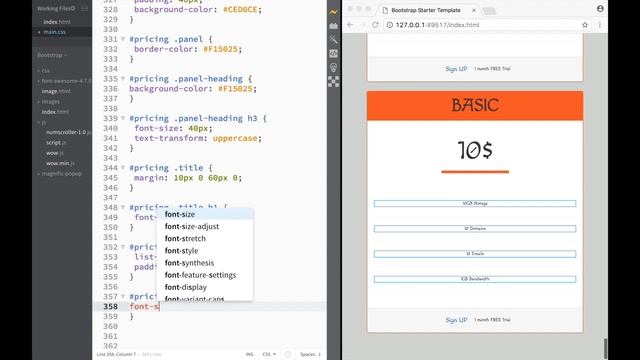Open wow.js in the file tree
This screenshot has height=360, width=640.
[x=55, y=153]
